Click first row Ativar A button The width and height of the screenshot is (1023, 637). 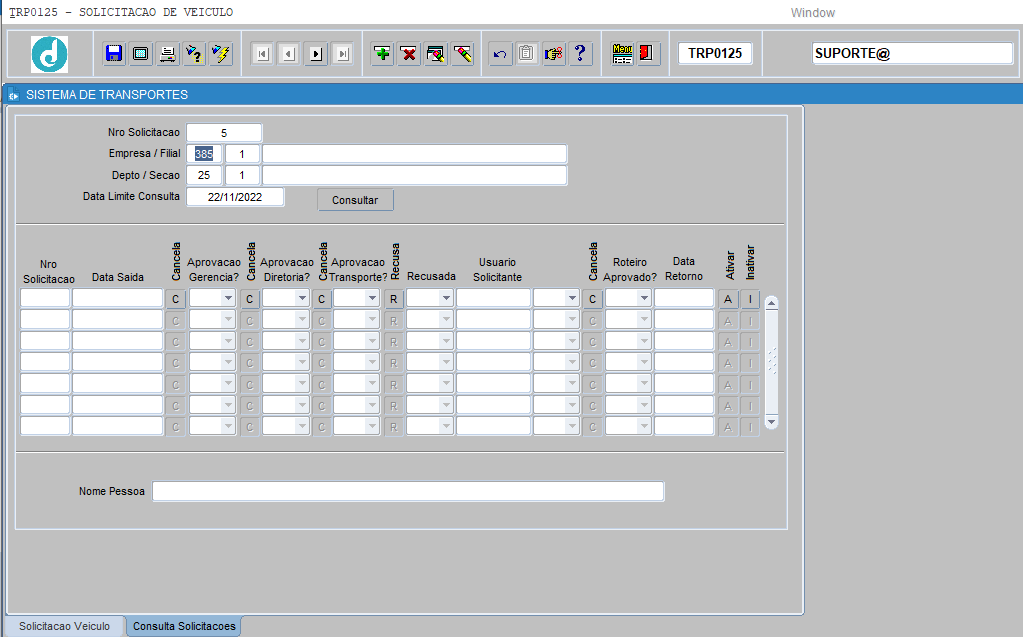(x=728, y=299)
